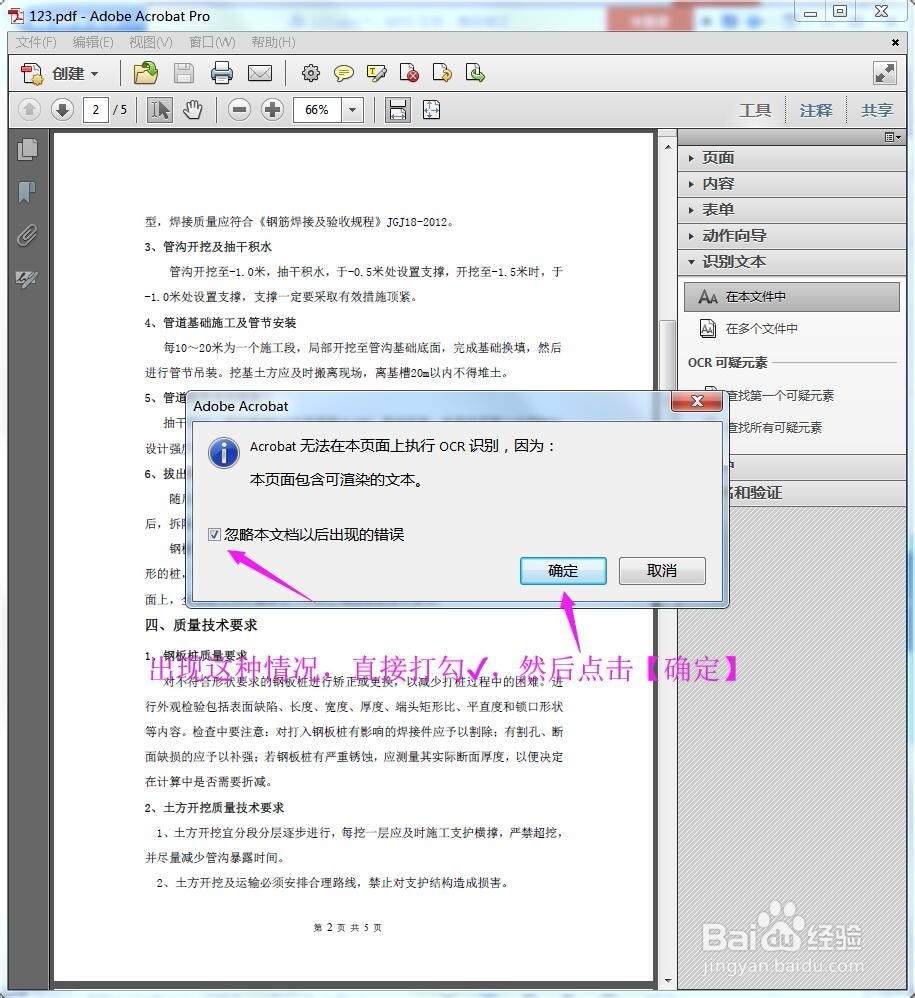Screen dimensions: 915x998
Task: Open the 视图(V) menu
Action: coord(151,43)
